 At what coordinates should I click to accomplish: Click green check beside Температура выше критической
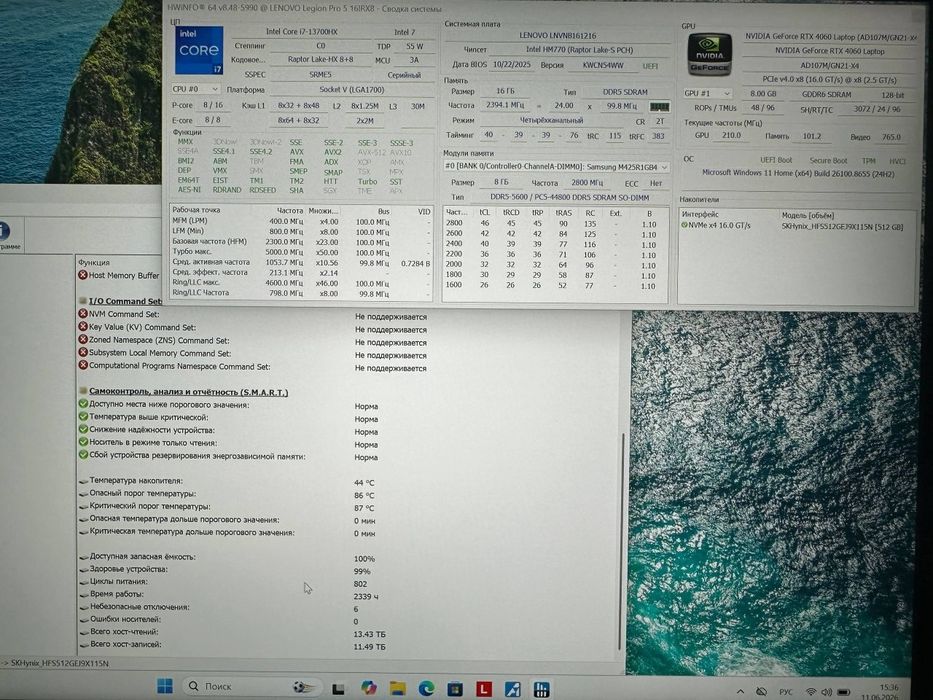(x=83, y=417)
